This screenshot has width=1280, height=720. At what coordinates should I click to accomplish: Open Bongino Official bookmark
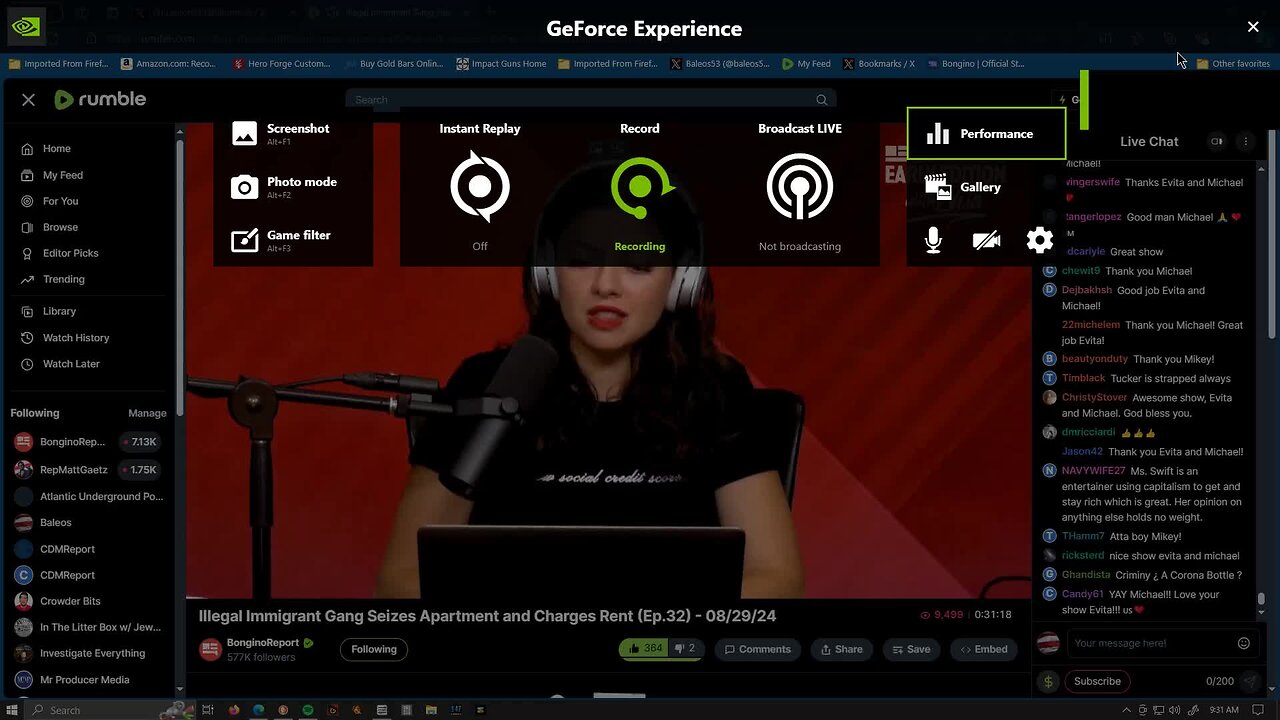coord(976,63)
